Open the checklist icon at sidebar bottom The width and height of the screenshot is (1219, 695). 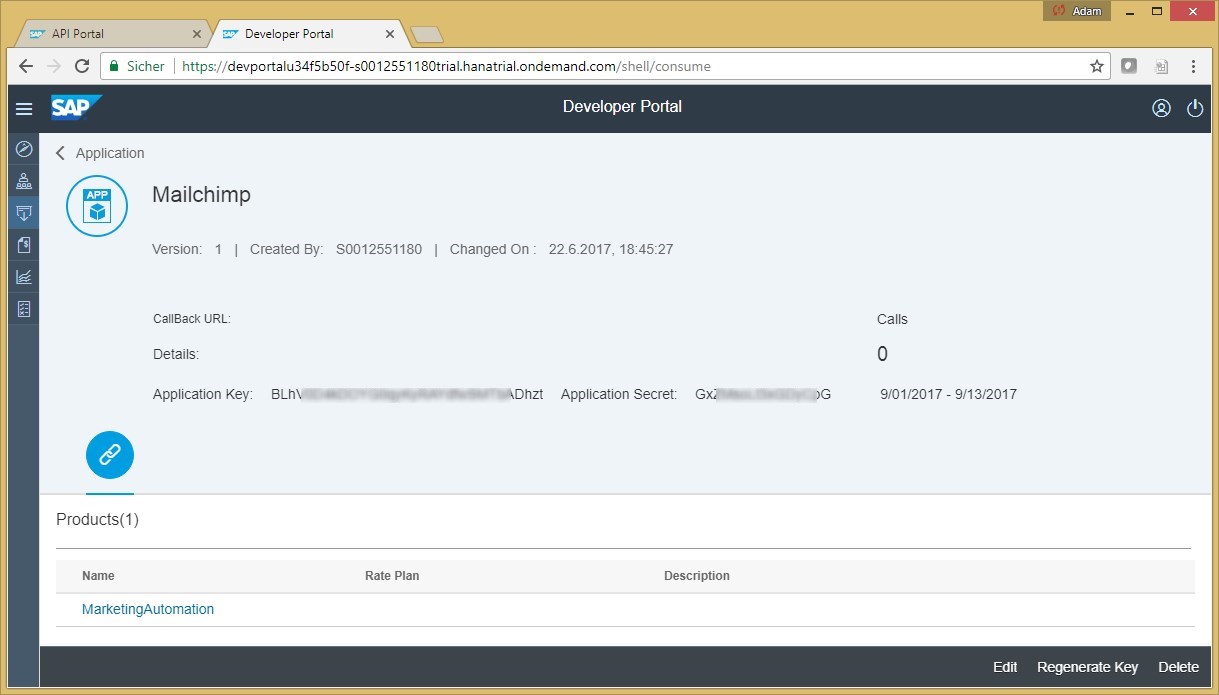coord(23,308)
